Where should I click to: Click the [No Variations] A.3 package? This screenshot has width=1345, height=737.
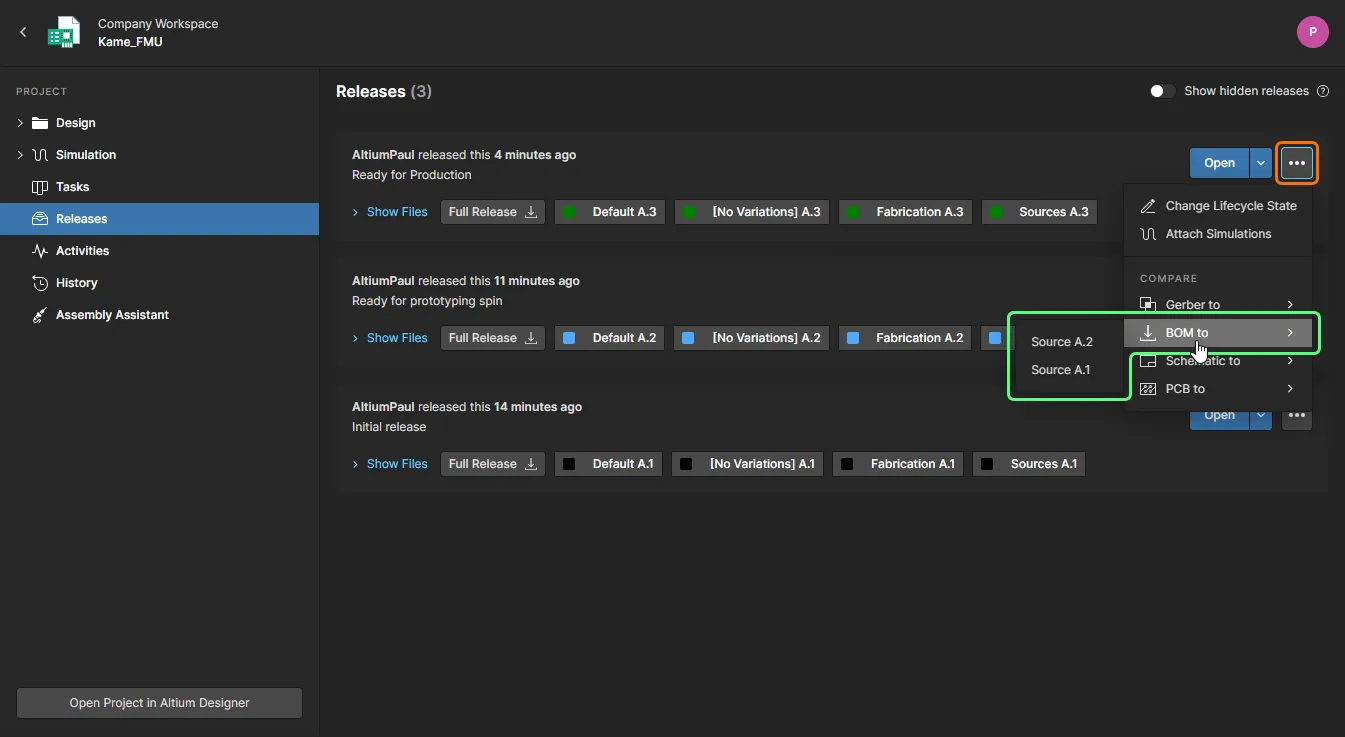[x=752, y=212]
